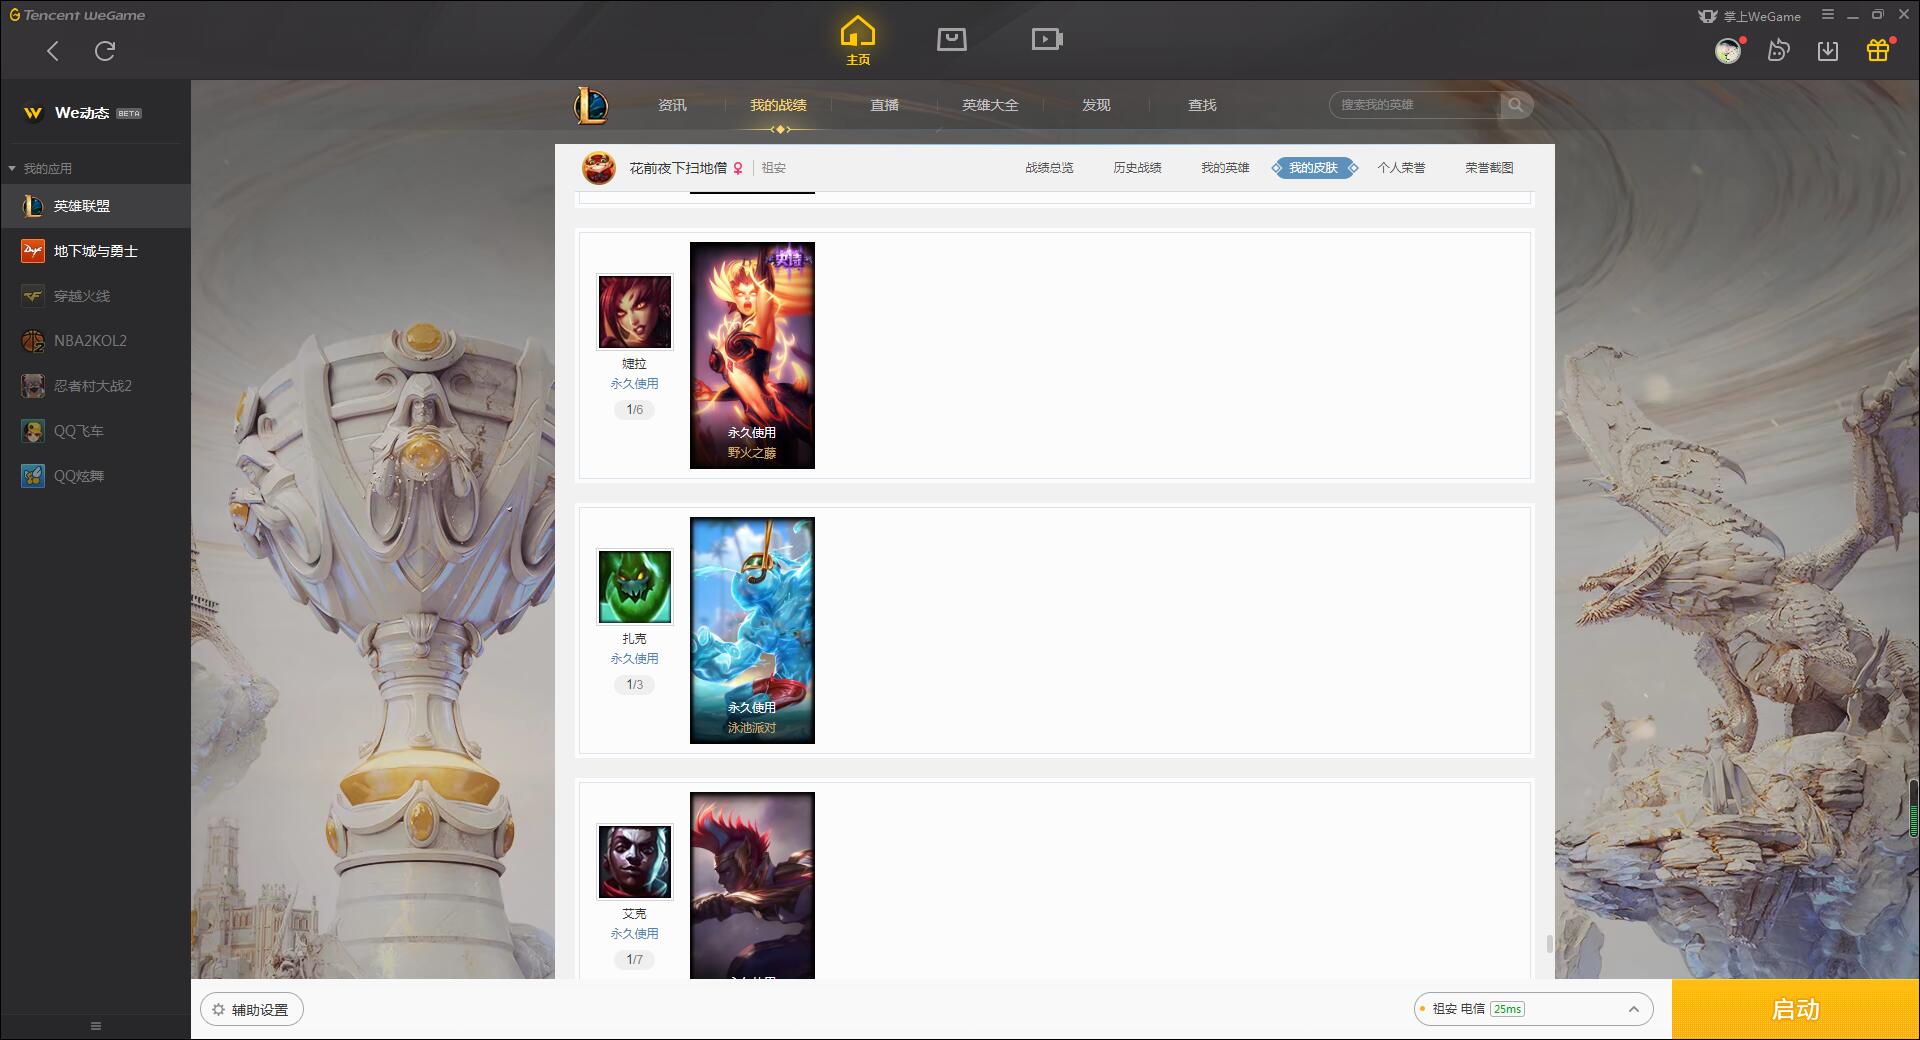Switch to 荣誉截图 sub-tab
The width and height of the screenshot is (1920, 1040).
pyautogui.click(x=1489, y=168)
